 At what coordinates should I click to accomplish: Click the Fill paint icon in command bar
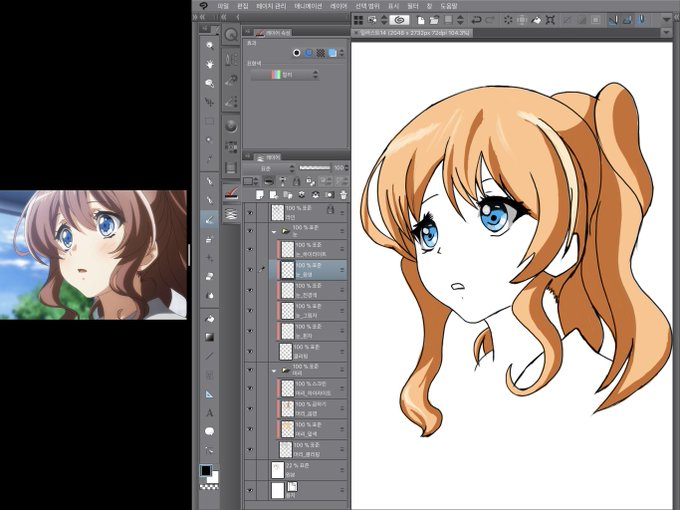pyautogui.click(x=536, y=20)
